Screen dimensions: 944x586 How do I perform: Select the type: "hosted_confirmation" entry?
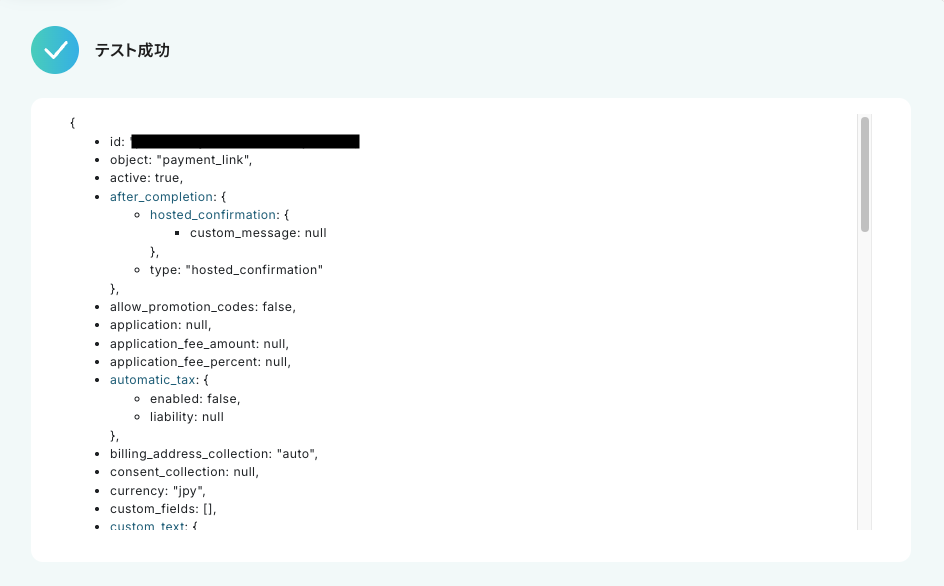point(236,270)
